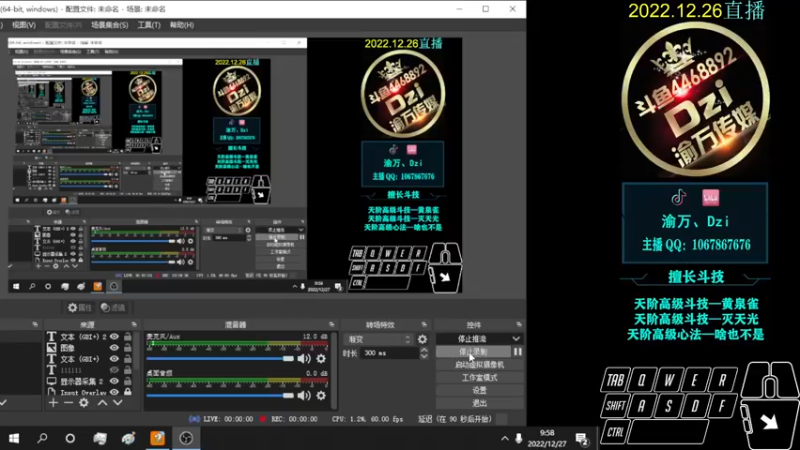Pop out the 来源 sources dock

click(134, 324)
